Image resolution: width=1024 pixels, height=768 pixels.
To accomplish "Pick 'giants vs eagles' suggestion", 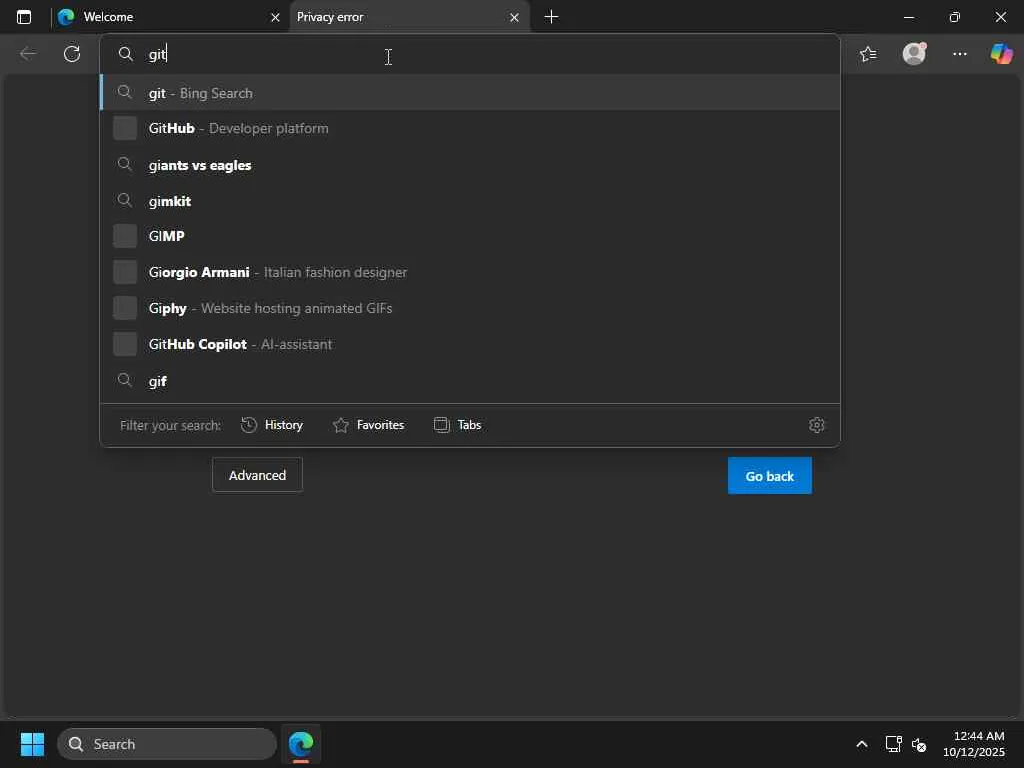I will click(470, 165).
